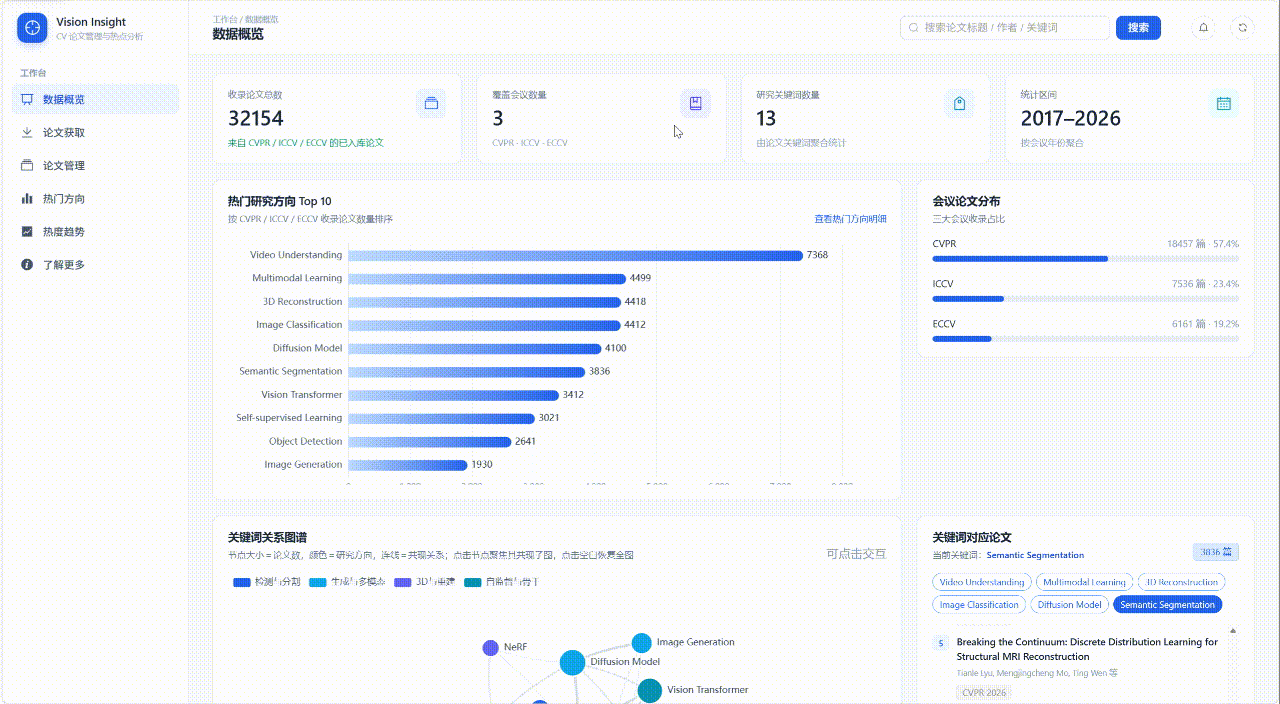
Task: Click the refresh icon in header
Action: (x=1242, y=28)
